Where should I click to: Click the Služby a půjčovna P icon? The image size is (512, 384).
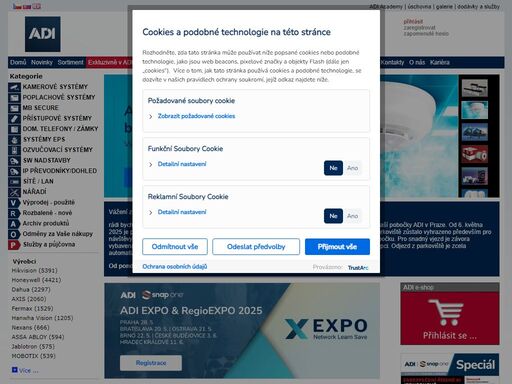(x=13, y=245)
